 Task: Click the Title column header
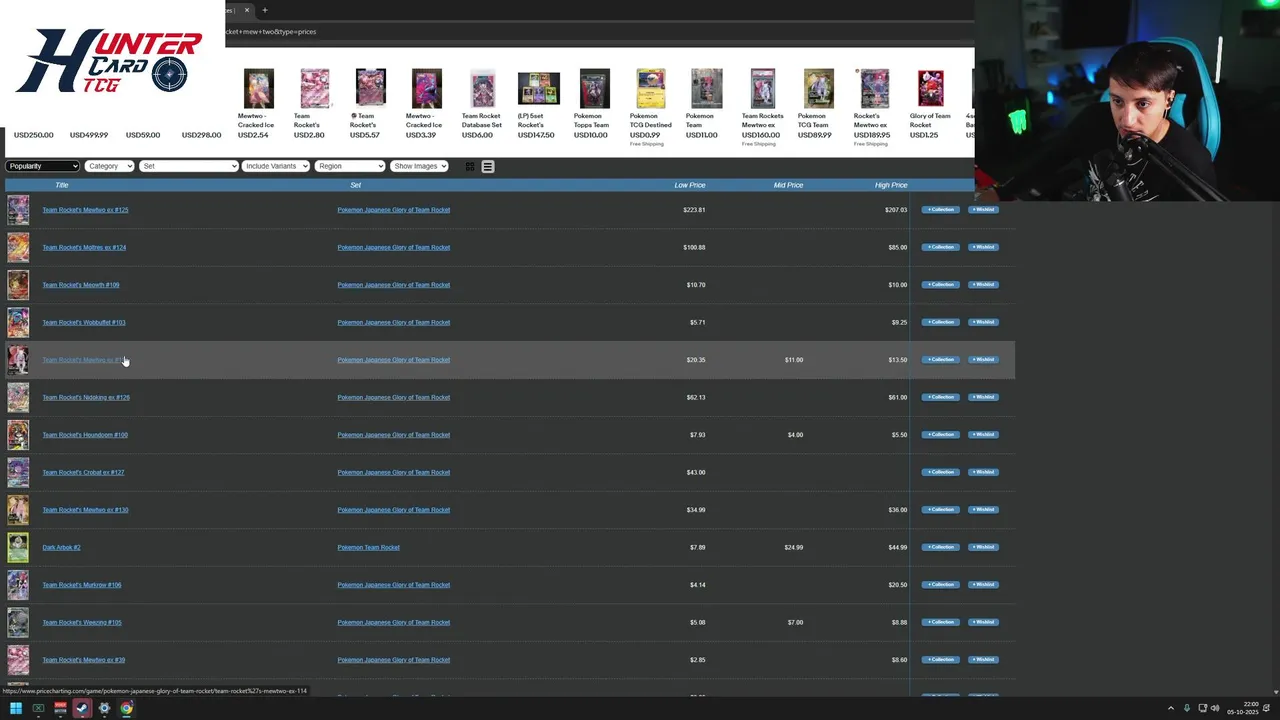[62, 185]
